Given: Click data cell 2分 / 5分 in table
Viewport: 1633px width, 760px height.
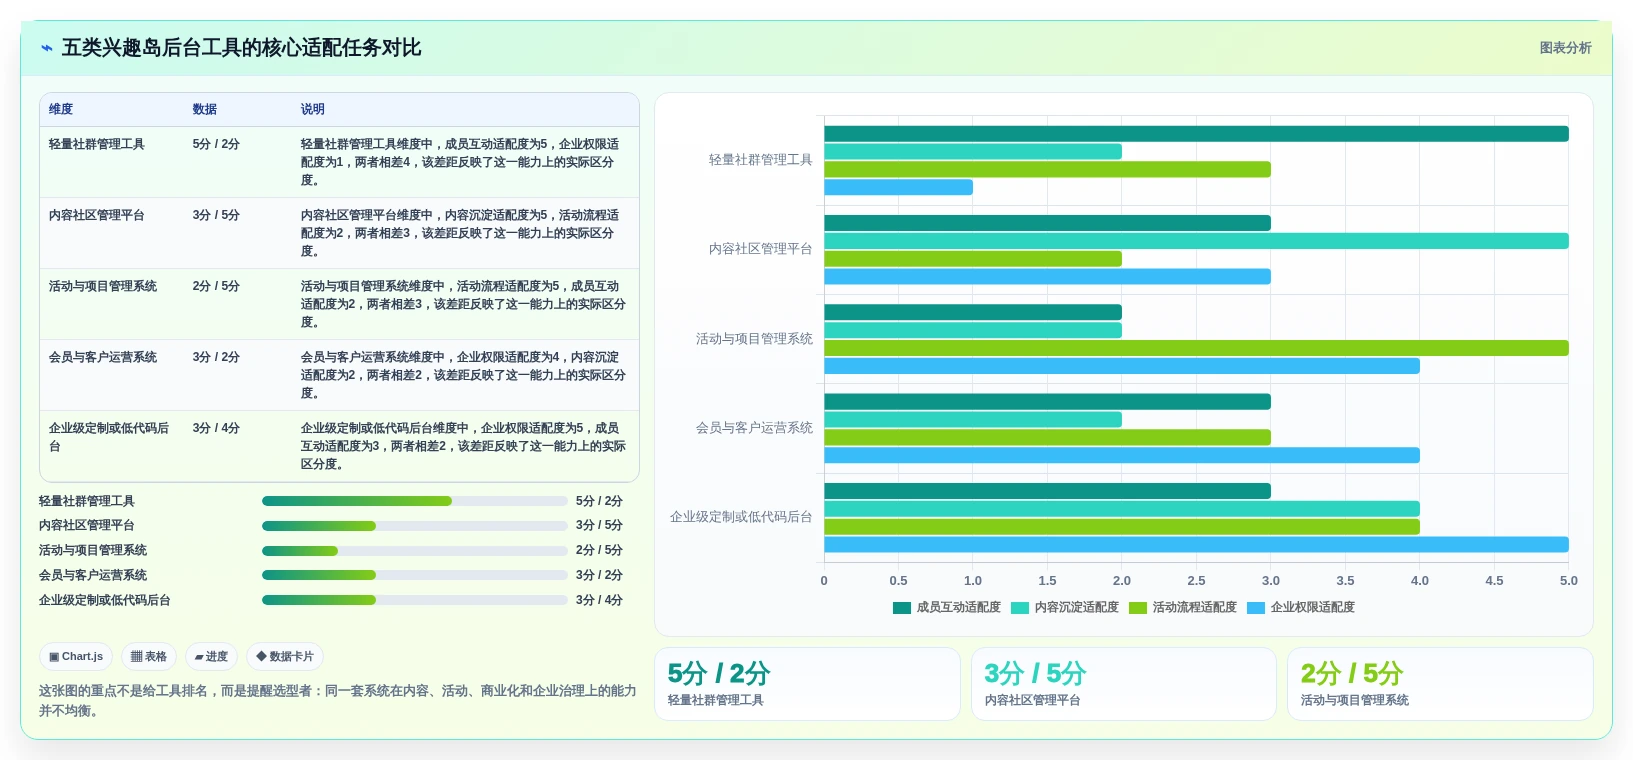Looking at the screenshot, I should pos(216,286).
